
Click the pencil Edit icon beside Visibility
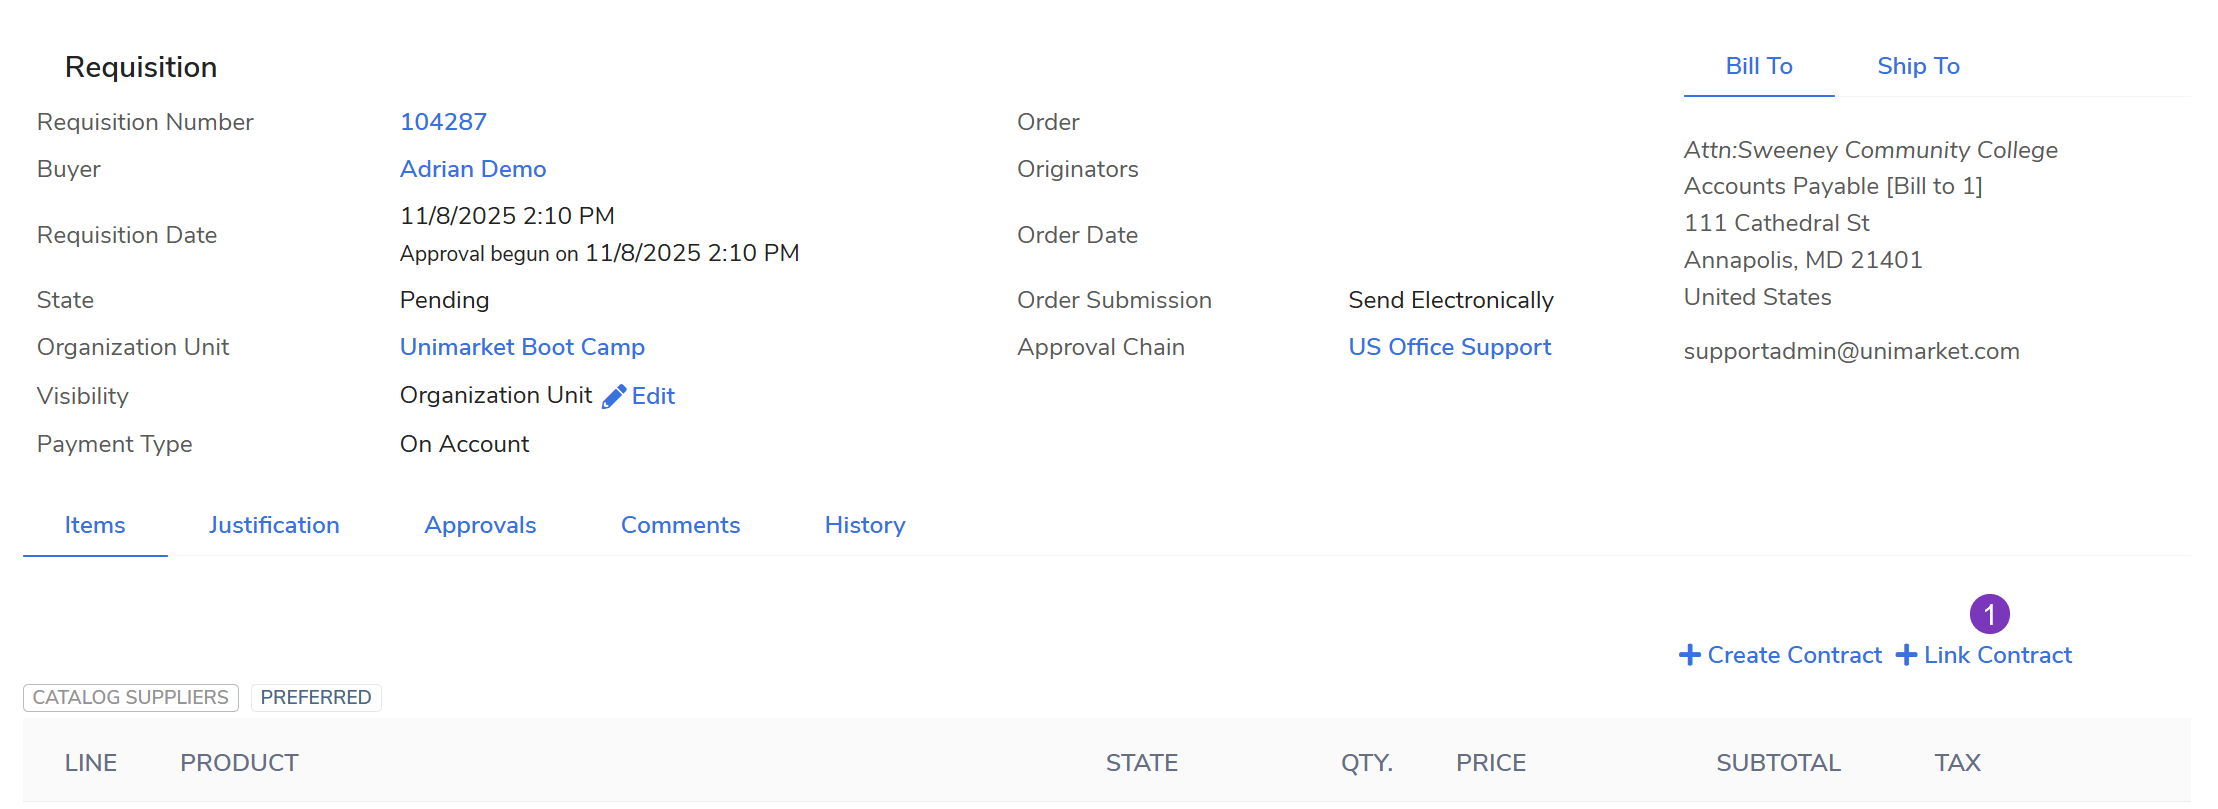coord(614,397)
